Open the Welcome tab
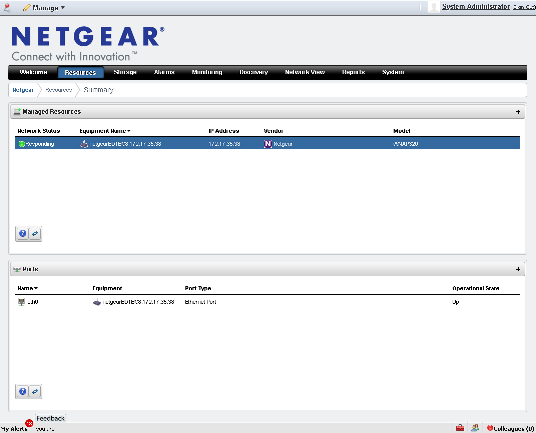Image resolution: width=536 pixels, height=433 pixels. pos(34,72)
